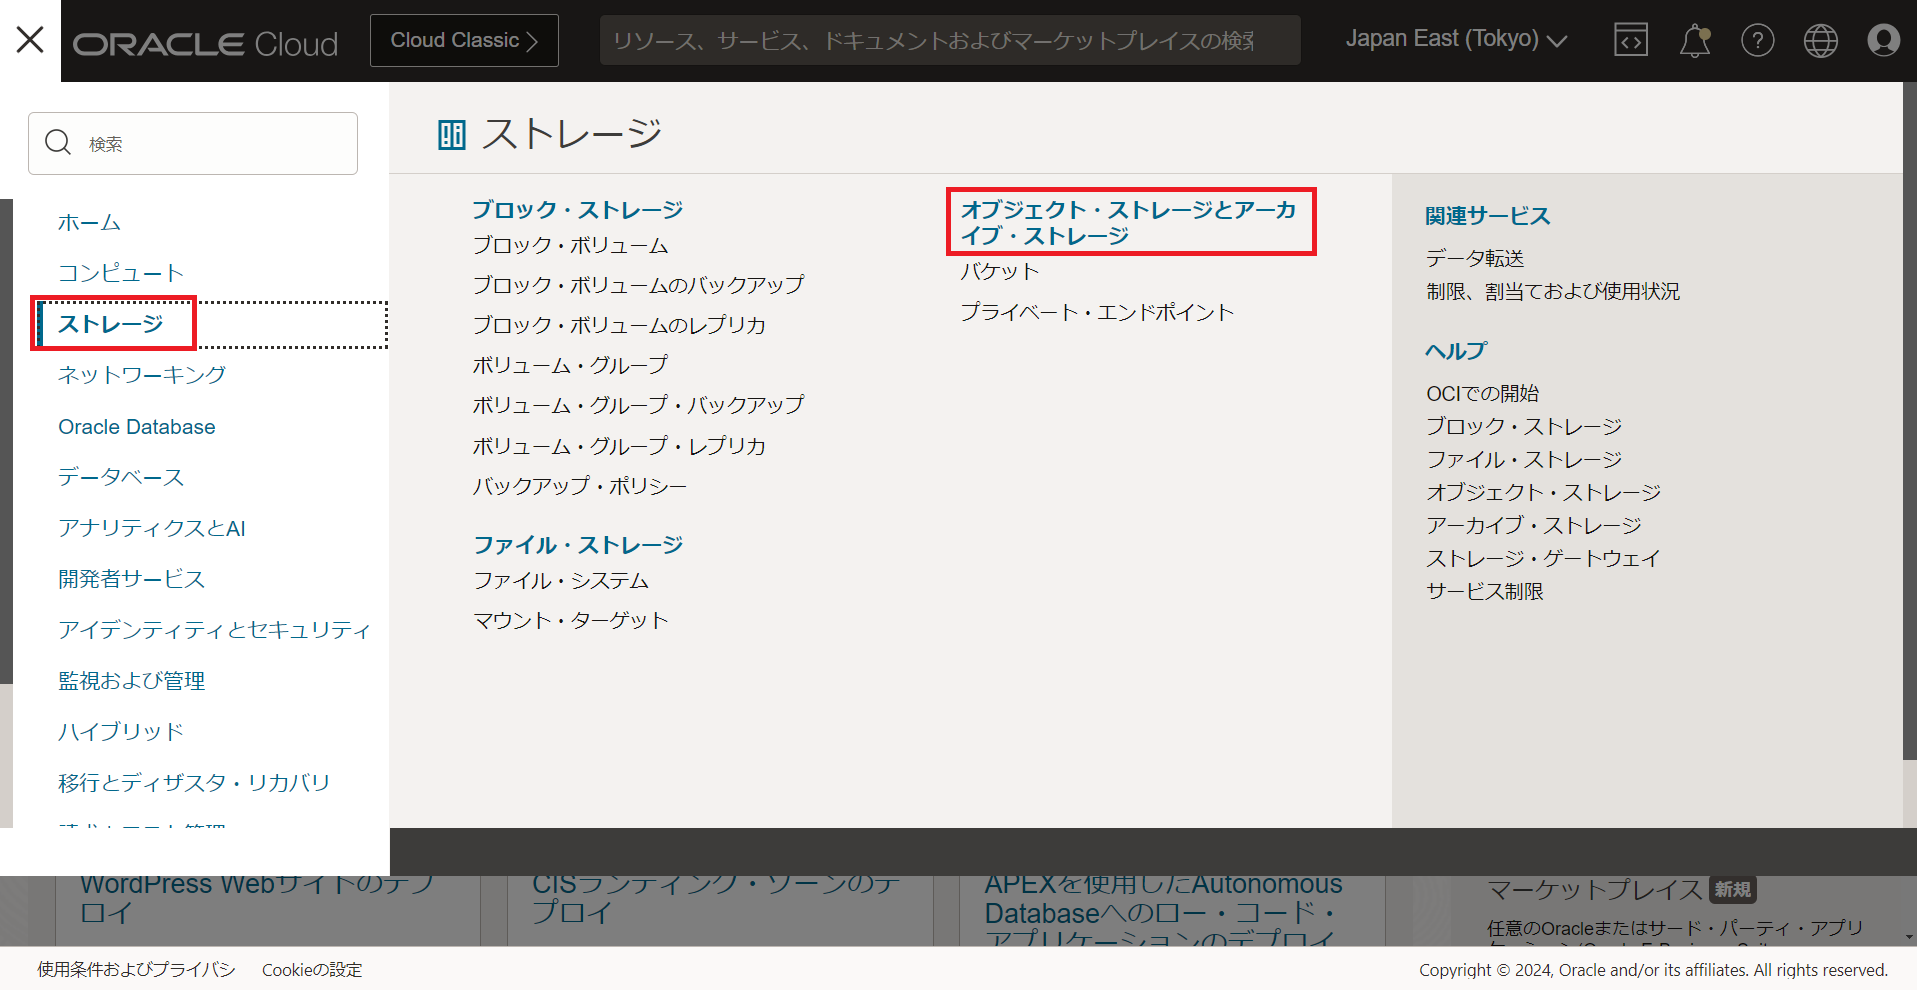Select アイデンティティとセキュリティ in the sidebar
1917x990 pixels.
point(214,629)
